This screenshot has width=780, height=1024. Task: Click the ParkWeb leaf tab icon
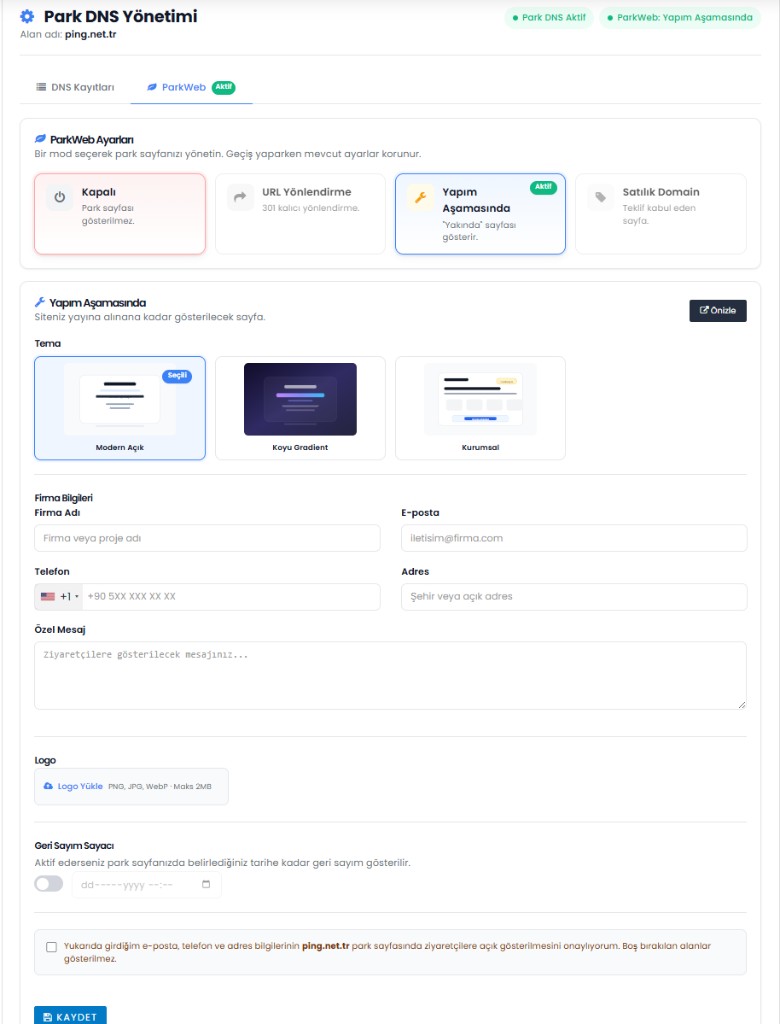pos(152,87)
